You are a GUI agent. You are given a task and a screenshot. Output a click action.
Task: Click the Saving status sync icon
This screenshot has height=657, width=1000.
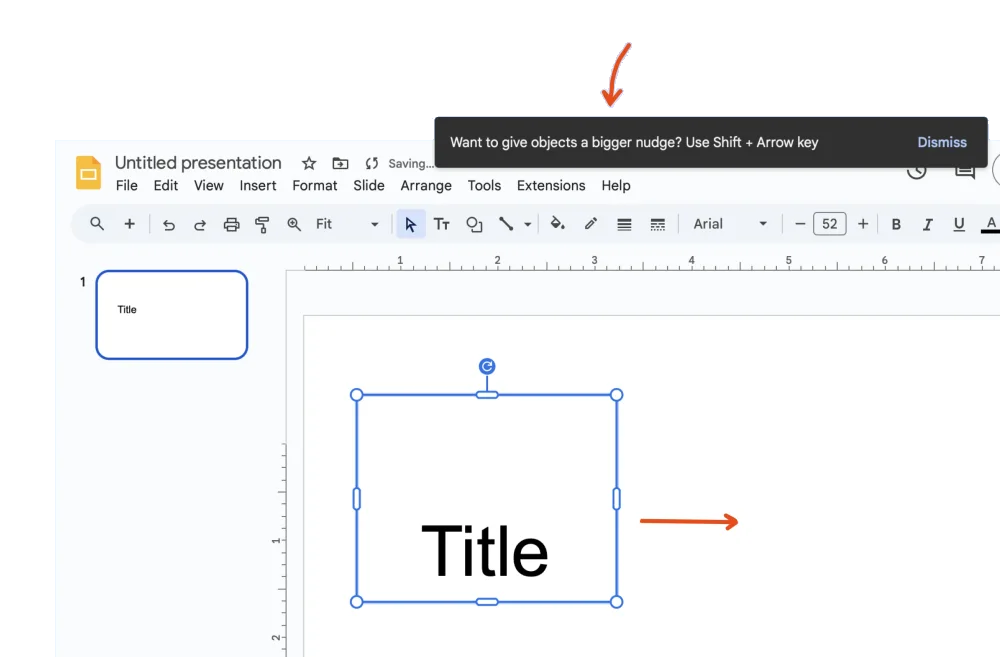pos(372,163)
